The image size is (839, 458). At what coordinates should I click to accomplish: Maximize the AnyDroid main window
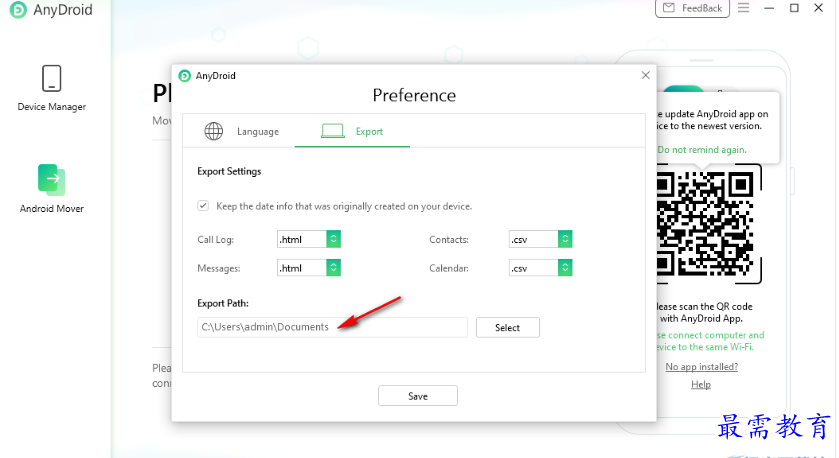[x=794, y=8]
